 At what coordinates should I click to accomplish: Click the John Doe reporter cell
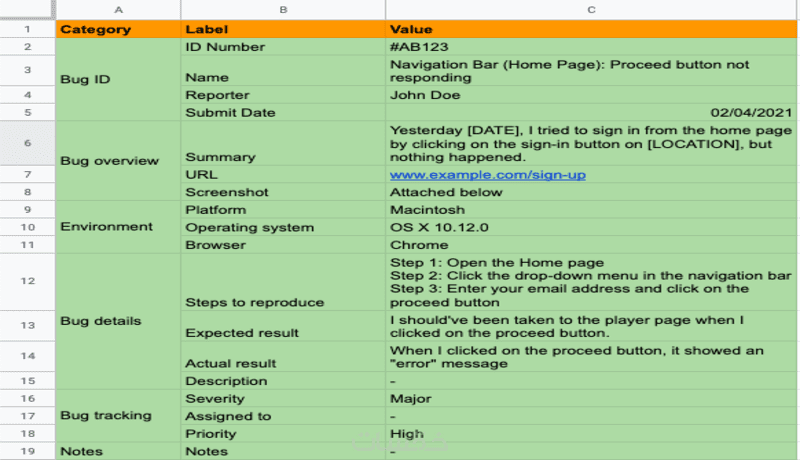pos(591,95)
